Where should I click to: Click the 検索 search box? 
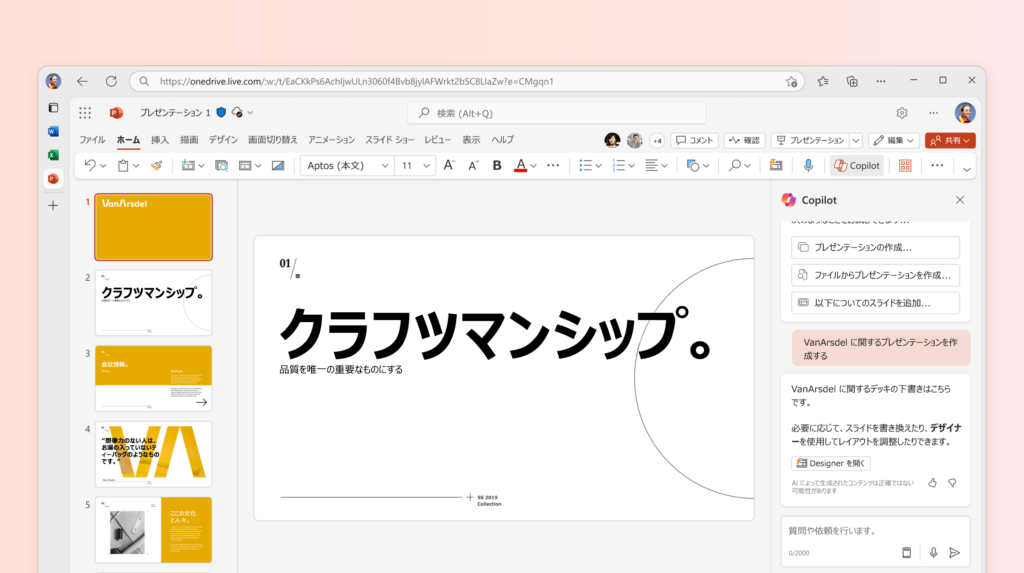tap(556, 113)
